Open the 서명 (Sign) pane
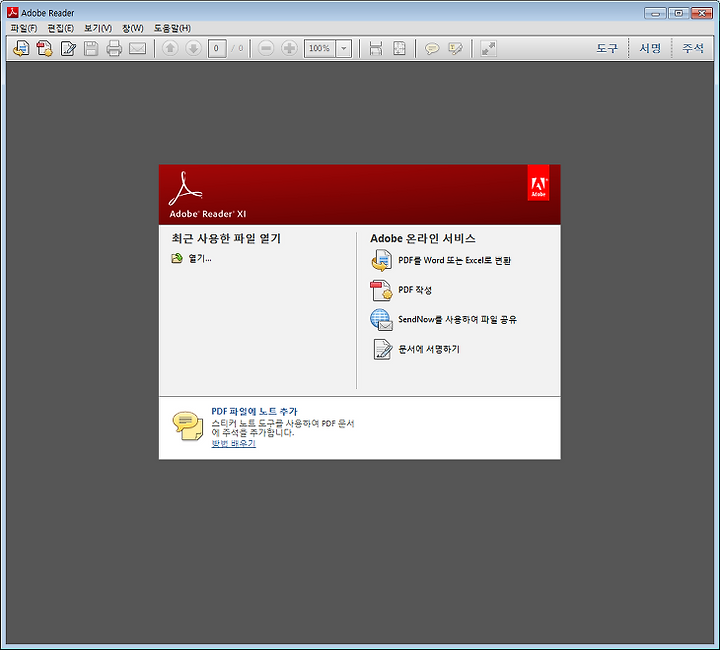The width and height of the screenshot is (720, 650). [650, 48]
